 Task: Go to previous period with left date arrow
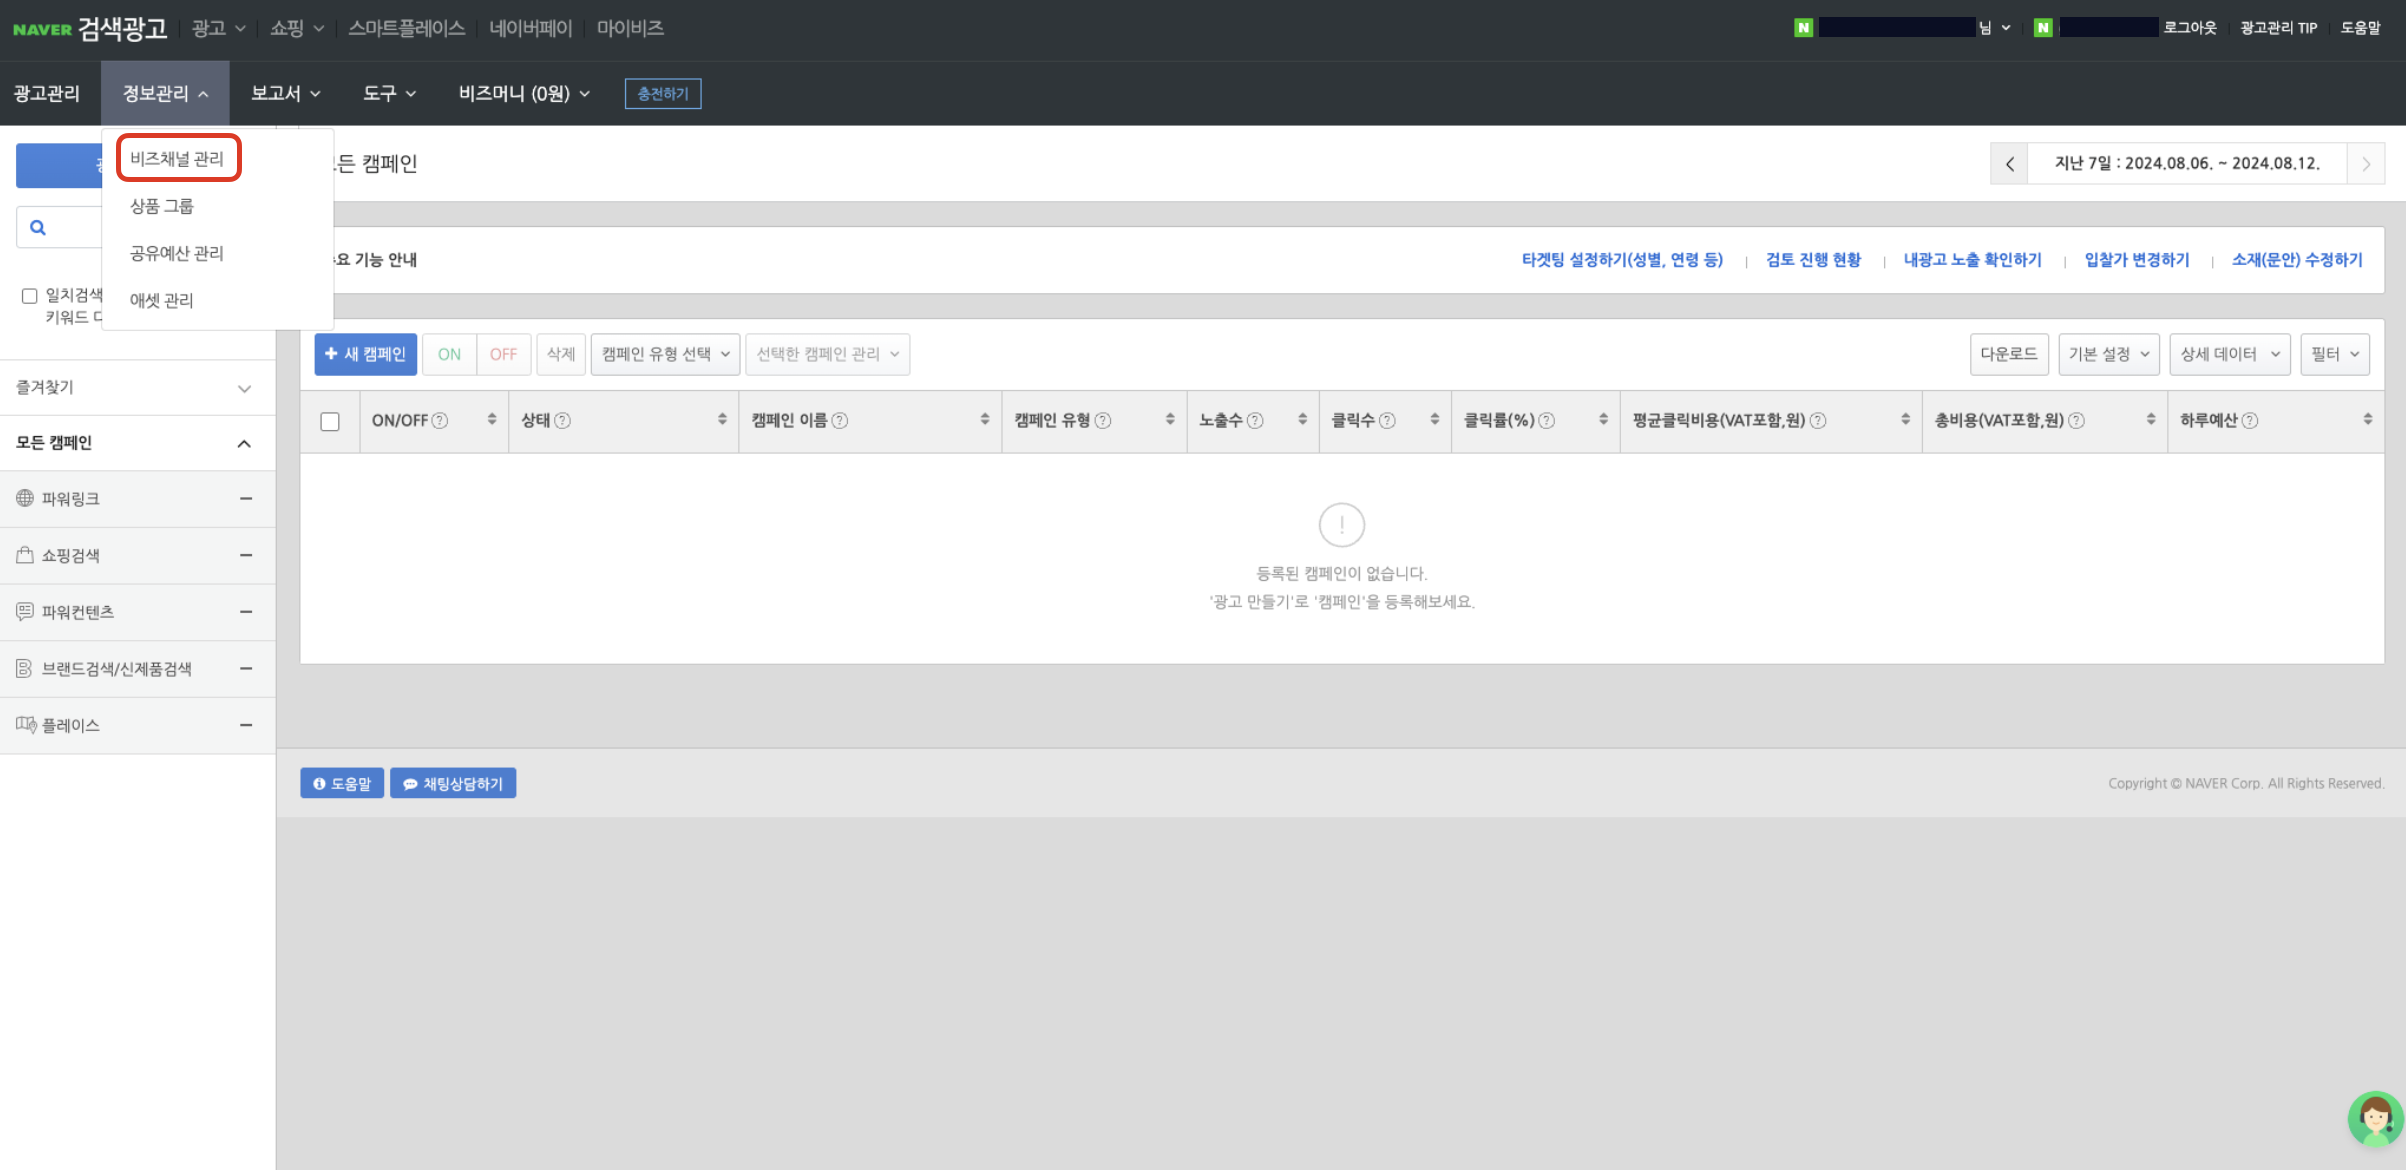click(2009, 163)
